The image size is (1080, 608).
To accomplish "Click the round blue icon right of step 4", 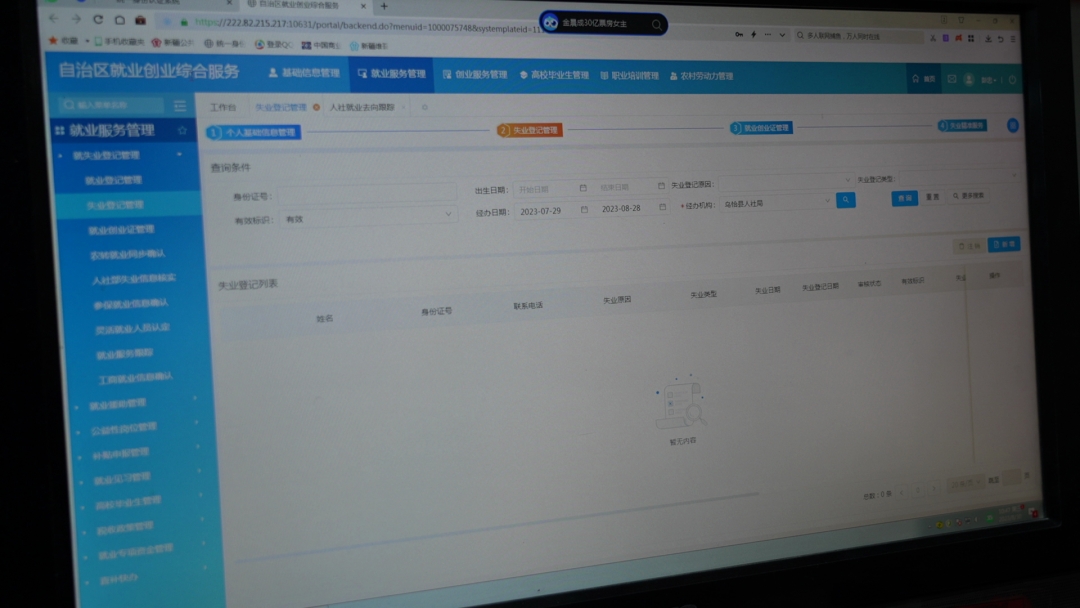I will coord(1012,125).
